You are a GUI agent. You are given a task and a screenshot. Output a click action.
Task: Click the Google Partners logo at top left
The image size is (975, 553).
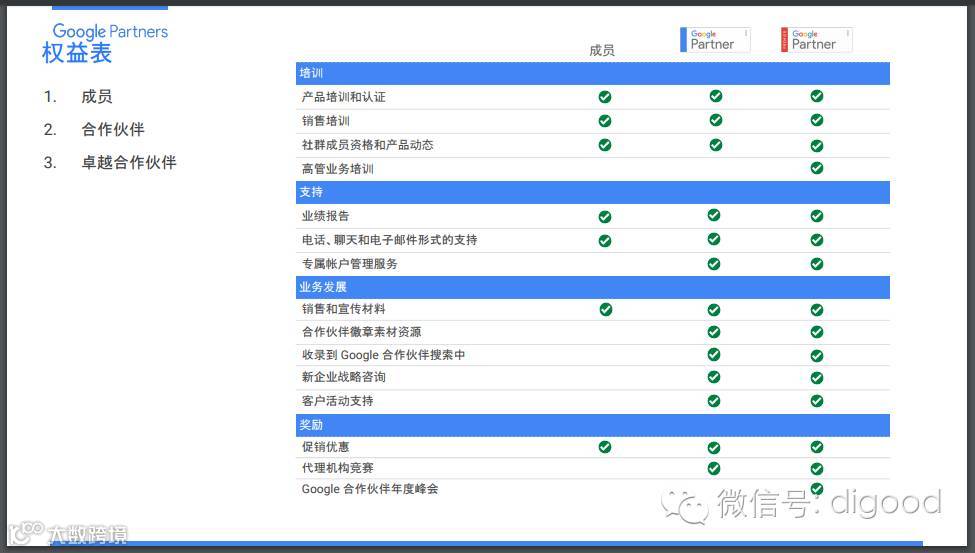(x=110, y=31)
